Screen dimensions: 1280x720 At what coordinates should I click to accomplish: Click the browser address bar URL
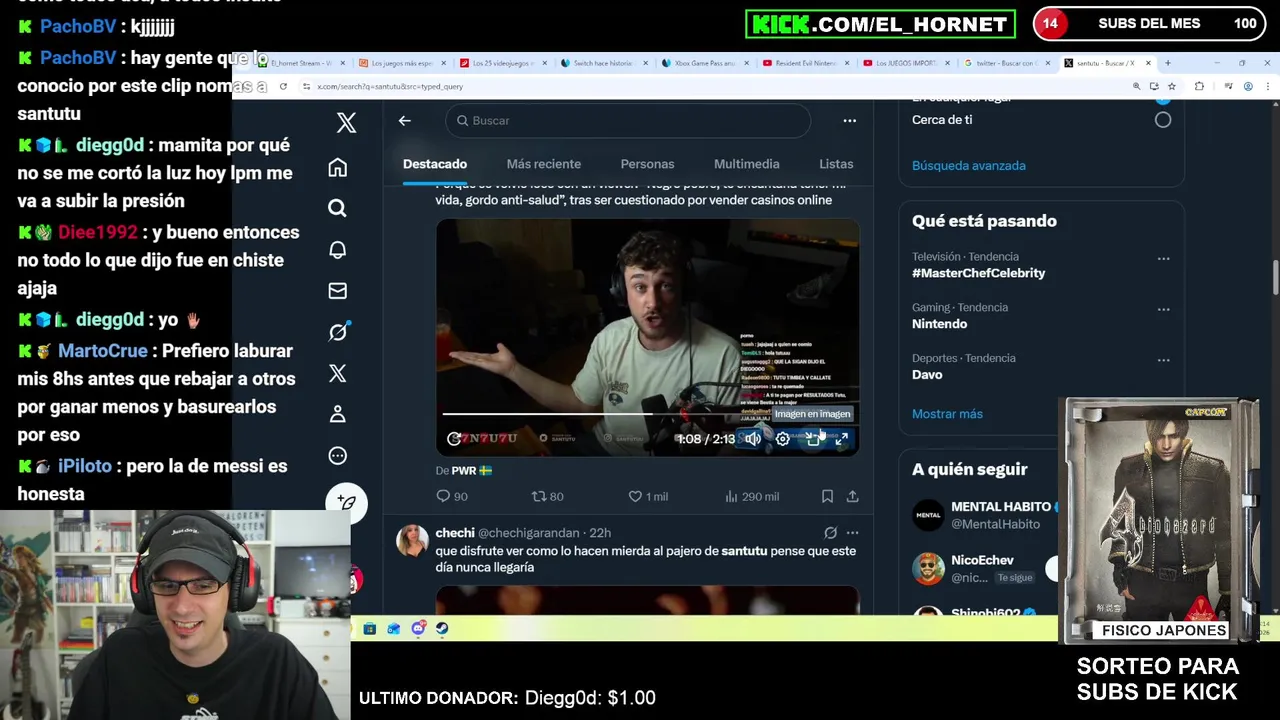pyautogui.click(x=390, y=87)
